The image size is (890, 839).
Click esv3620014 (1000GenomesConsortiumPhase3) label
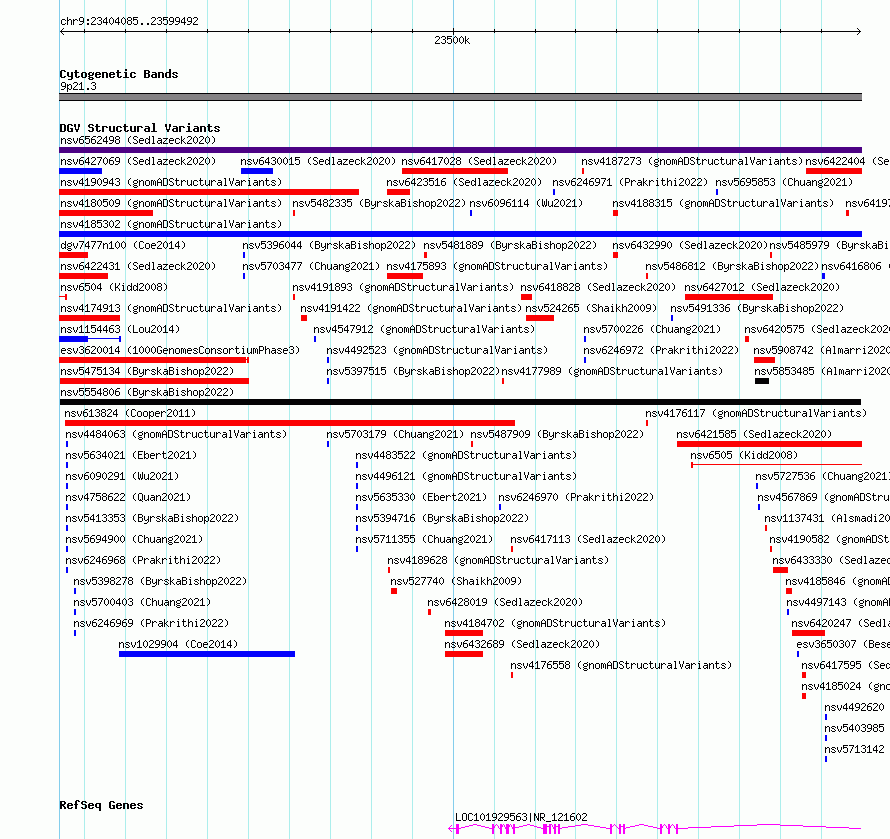coord(180,350)
